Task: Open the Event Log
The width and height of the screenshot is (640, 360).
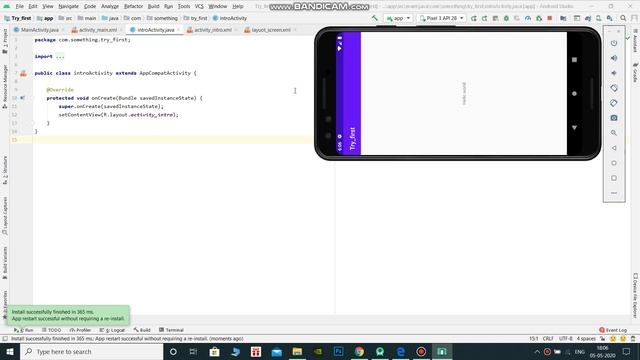Action: [613, 330]
